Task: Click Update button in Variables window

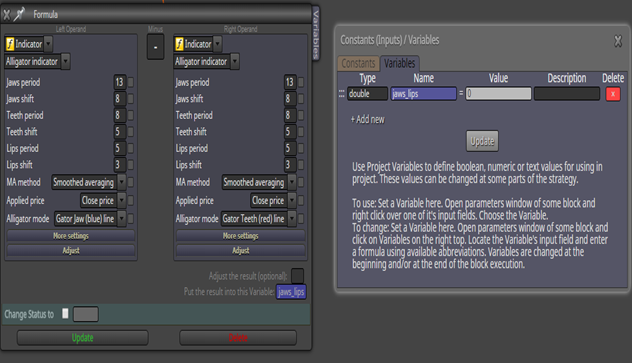Action: point(482,141)
